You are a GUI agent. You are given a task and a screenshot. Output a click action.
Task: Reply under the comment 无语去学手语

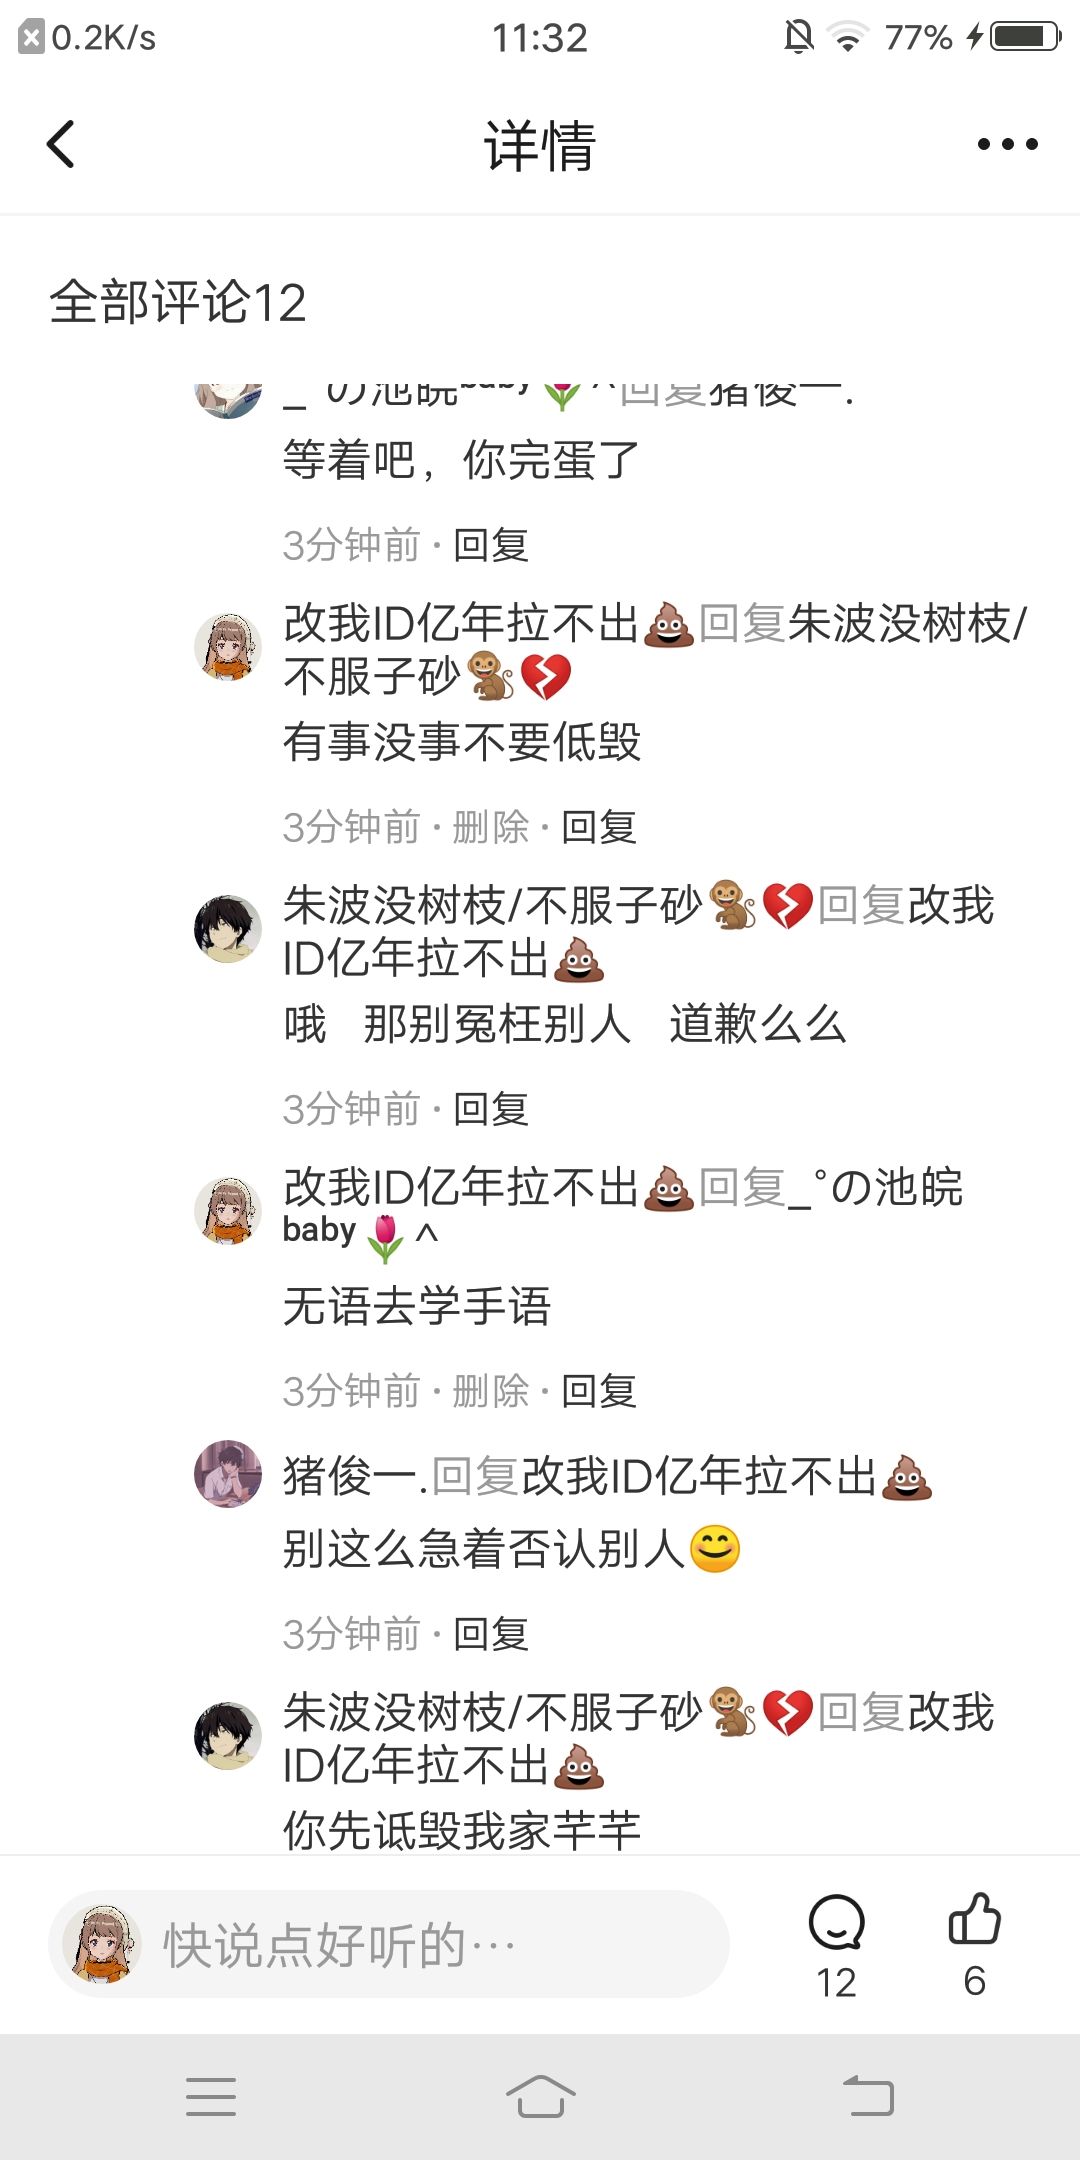pos(599,1391)
